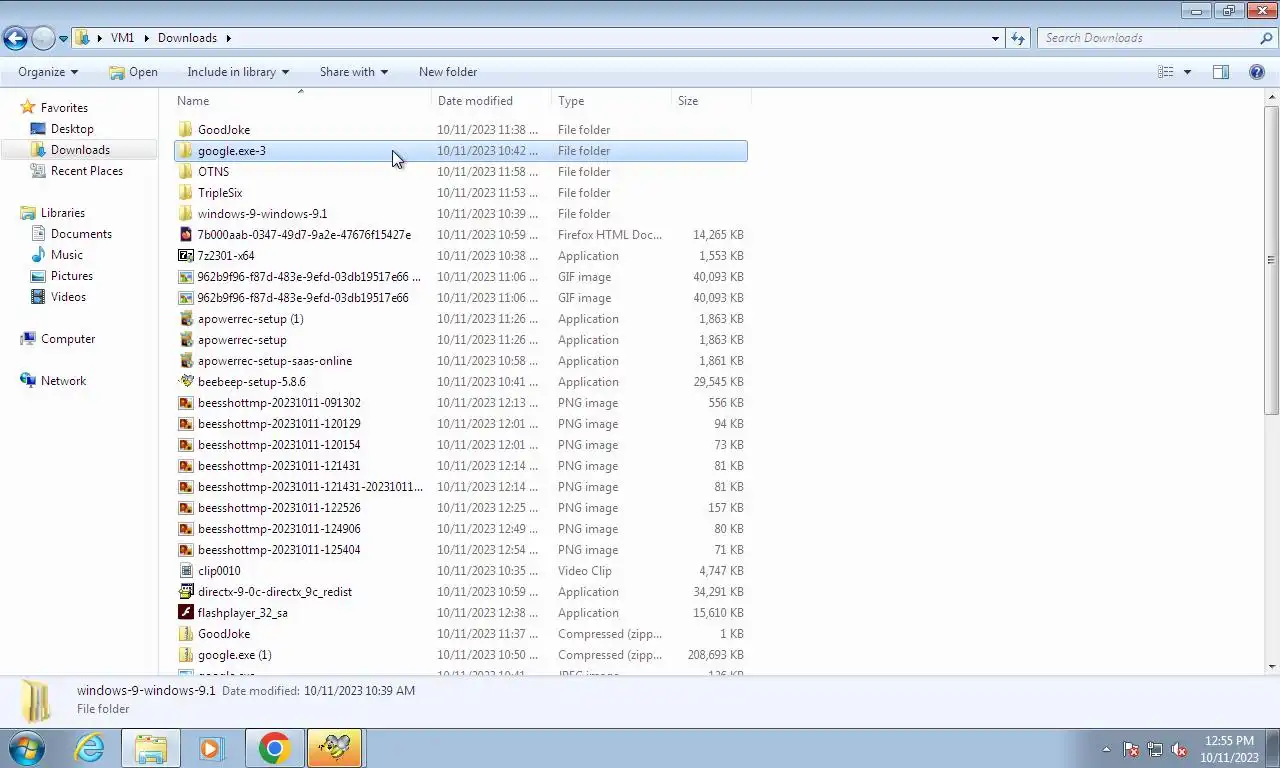
Task: Select beesshottmp-20231011-091302 PNG icon
Action: point(185,403)
